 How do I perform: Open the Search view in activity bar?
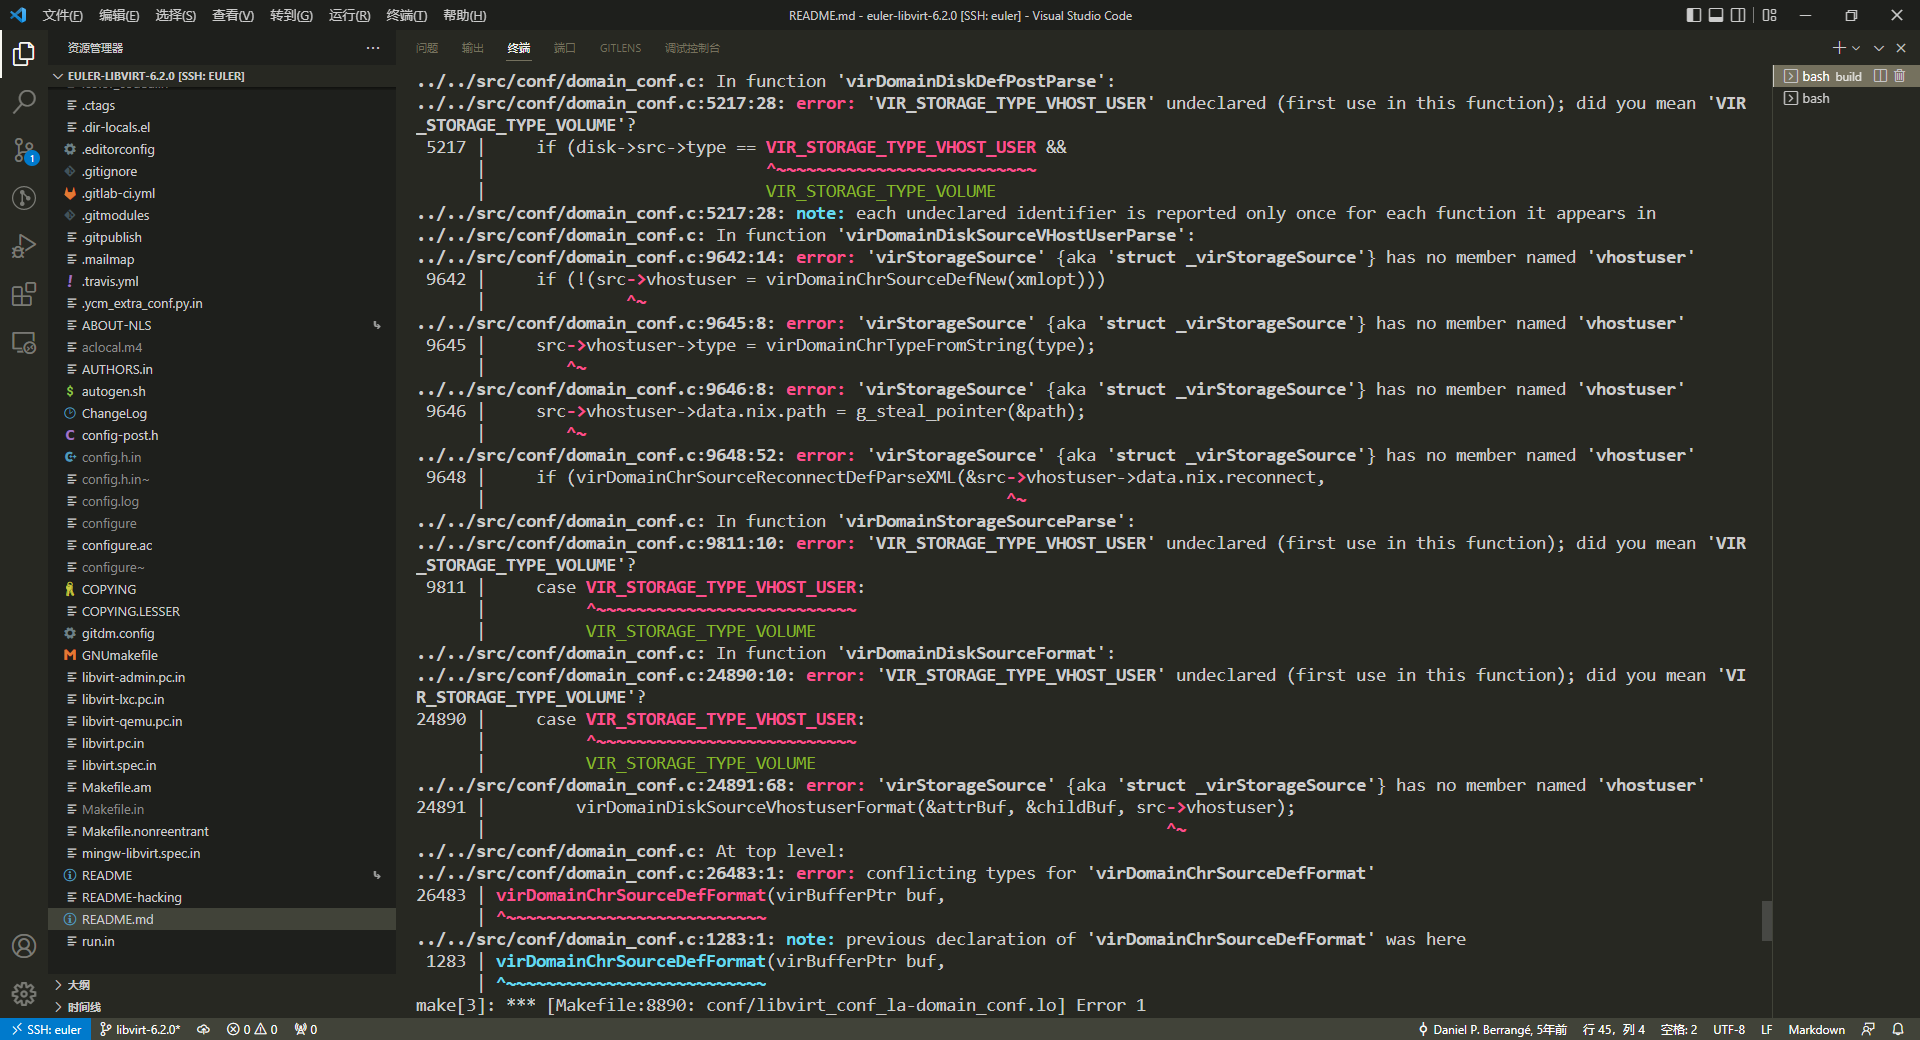pos(24,101)
